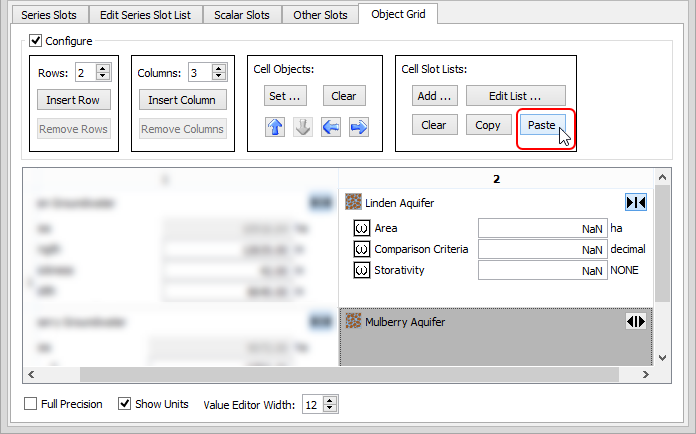Decrease the Columns spinner value
This screenshot has height=434, width=696.
(x=219, y=77)
